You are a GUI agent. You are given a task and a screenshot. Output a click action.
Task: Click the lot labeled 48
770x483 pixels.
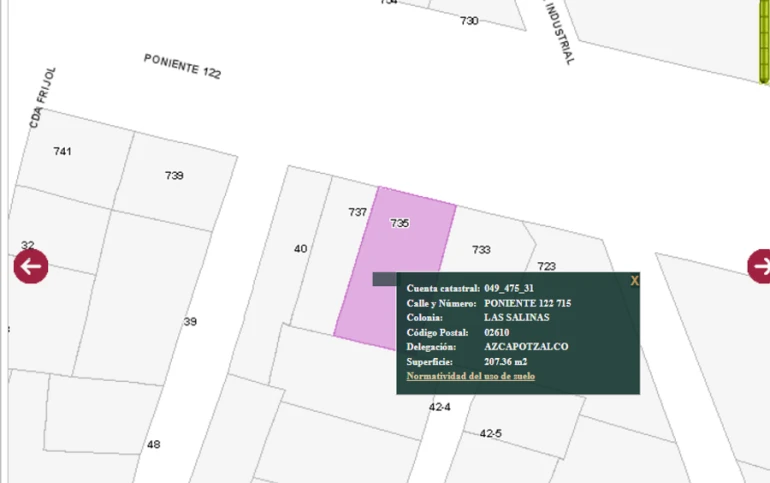click(153, 444)
